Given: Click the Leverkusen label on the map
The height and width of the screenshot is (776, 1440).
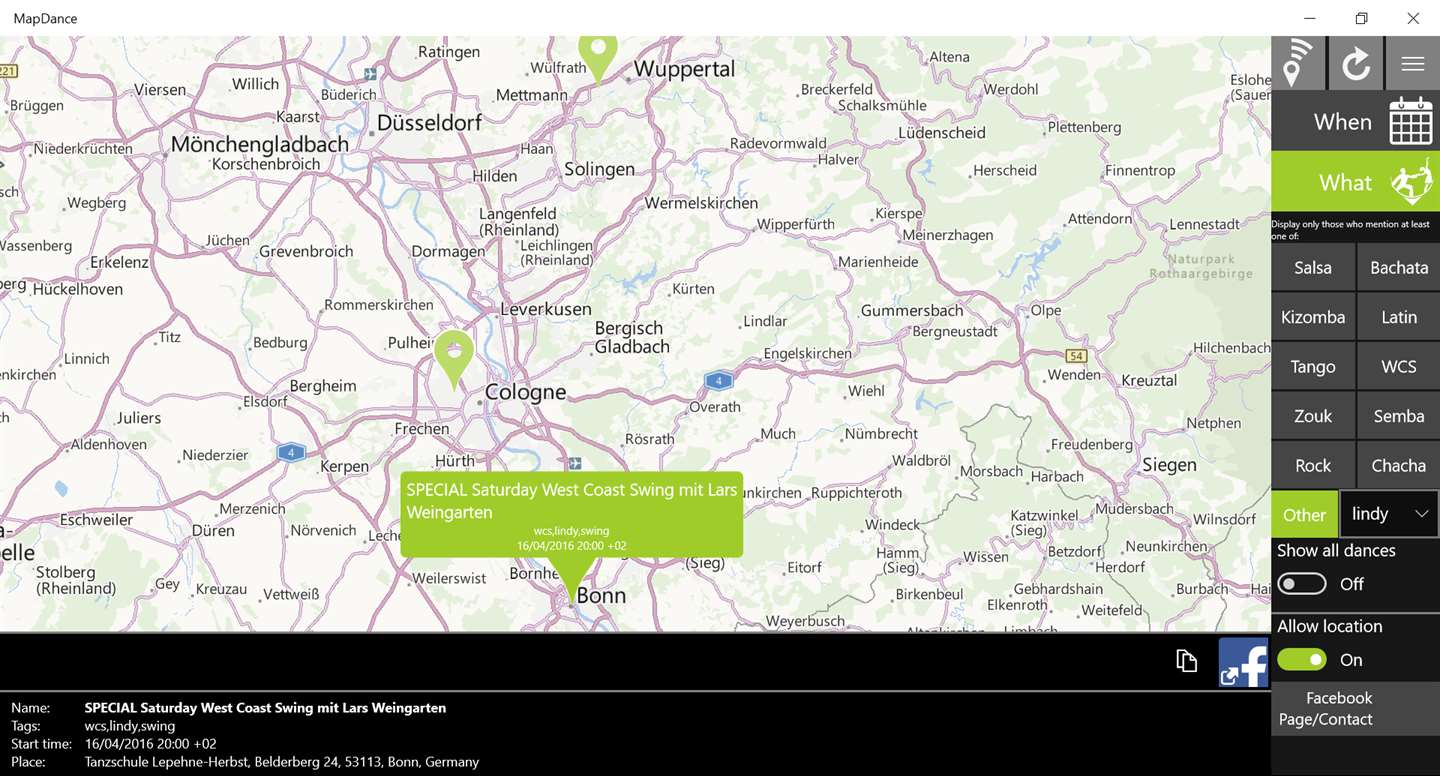Looking at the screenshot, I should click(x=546, y=309).
